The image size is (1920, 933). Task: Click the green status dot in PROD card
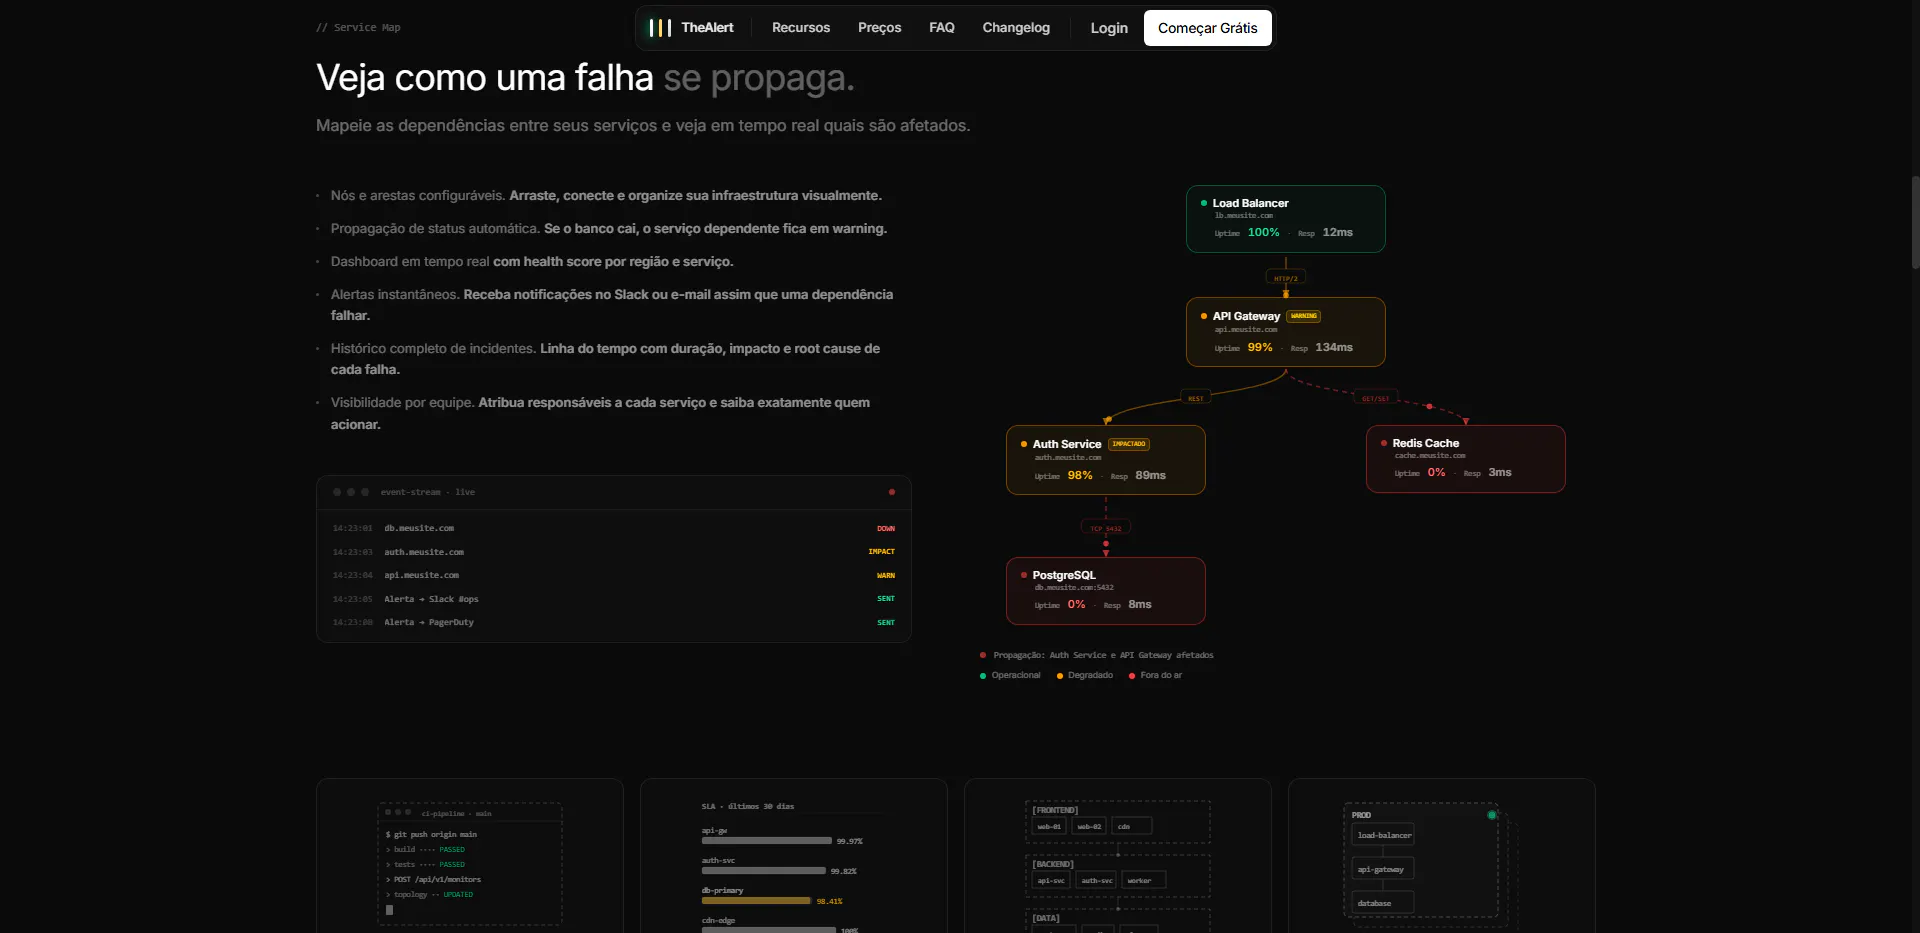1492,815
